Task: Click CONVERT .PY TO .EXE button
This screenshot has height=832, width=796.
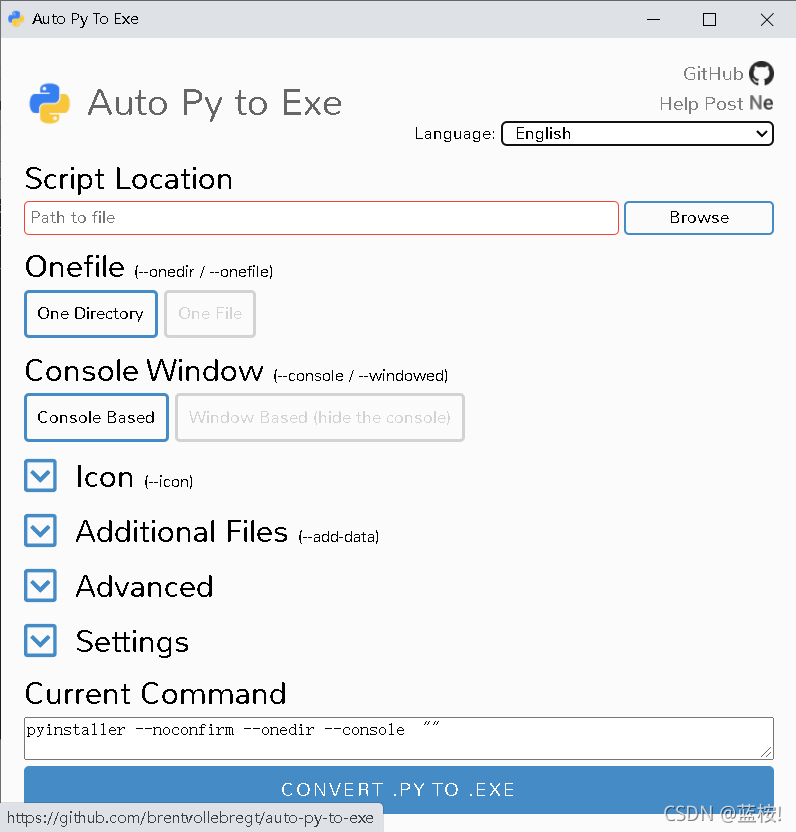Action: pos(399,790)
